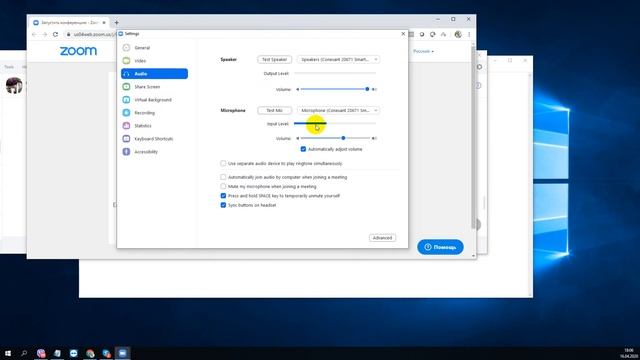The image size is (640, 360).
Task: Enable separate audio device for ringtone
Action: point(223,163)
